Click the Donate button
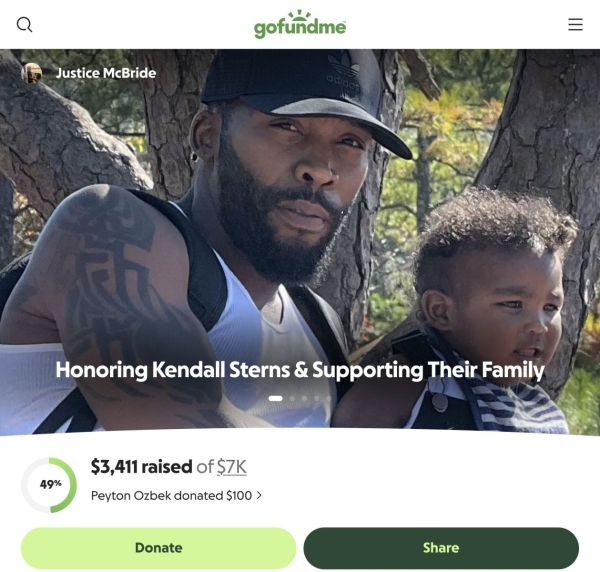The width and height of the screenshot is (600, 572). pyautogui.click(x=158, y=548)
